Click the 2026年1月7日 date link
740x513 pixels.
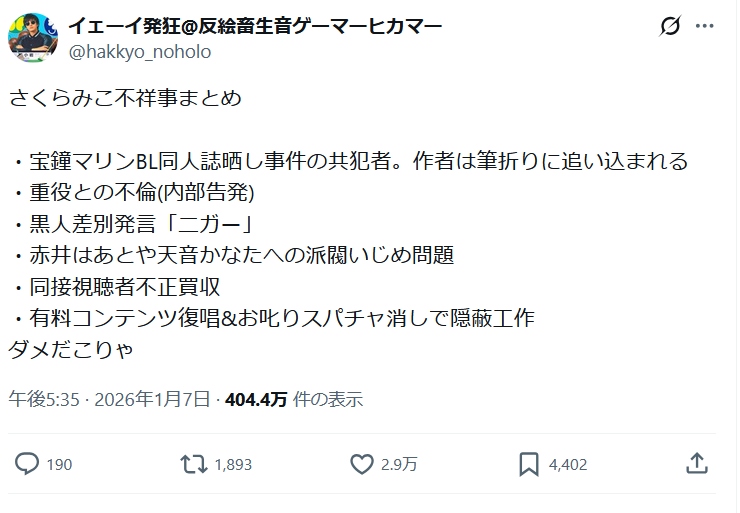coord(147,399)
